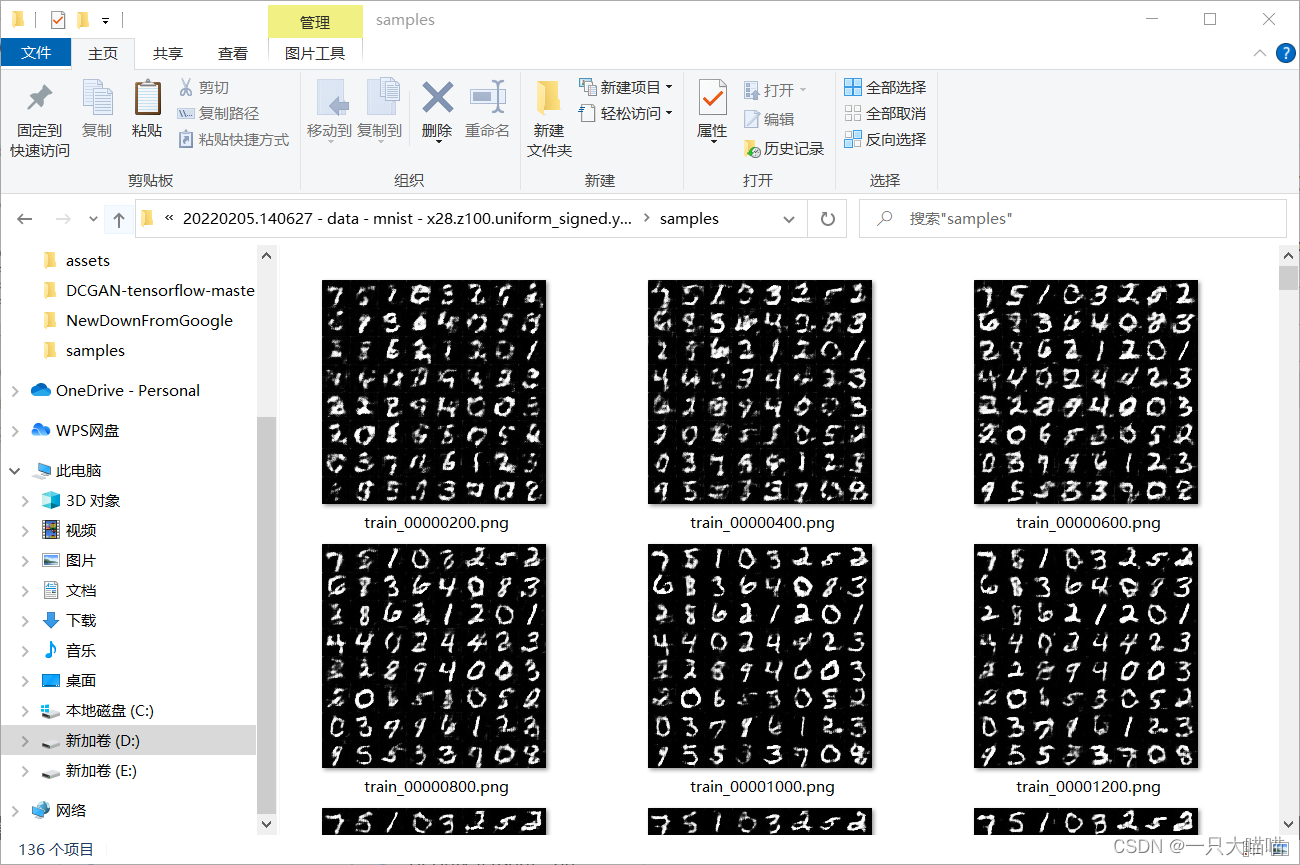This screenshot has height=865, width=1300.
Task: Click the samples breadcrumb in address bar
Action: (x=689, y=219)
